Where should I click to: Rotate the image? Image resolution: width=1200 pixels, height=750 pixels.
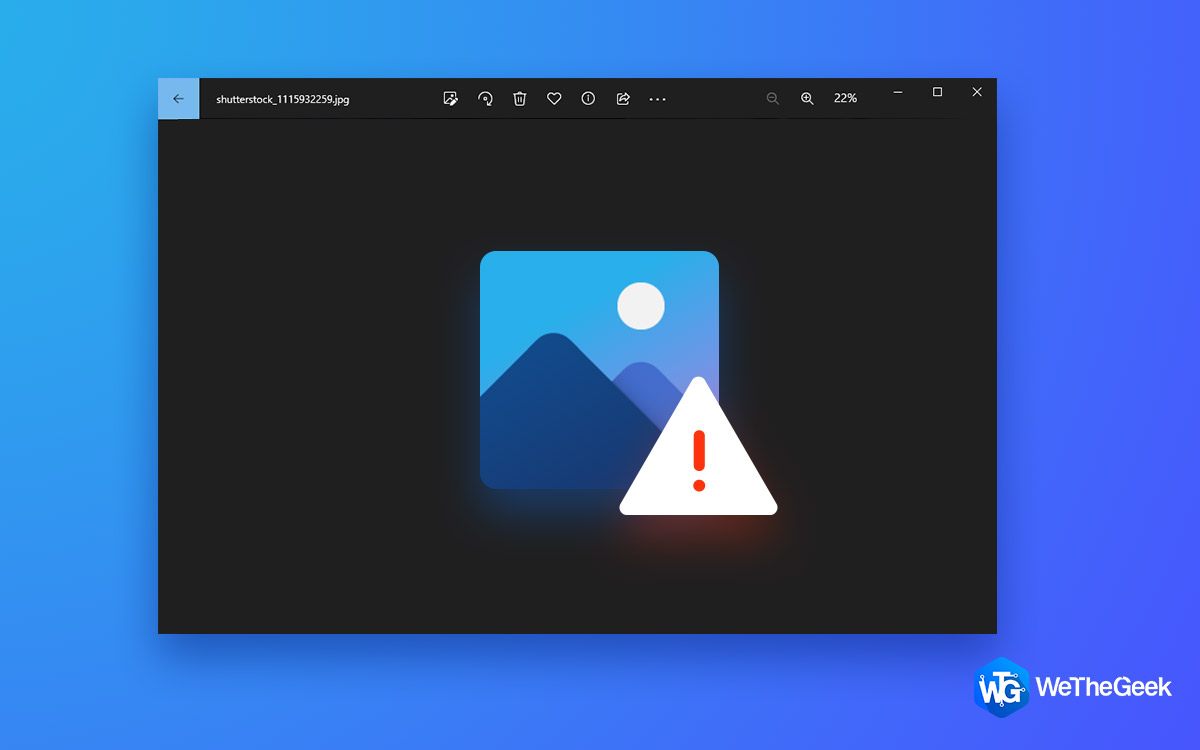pos(485,99)
